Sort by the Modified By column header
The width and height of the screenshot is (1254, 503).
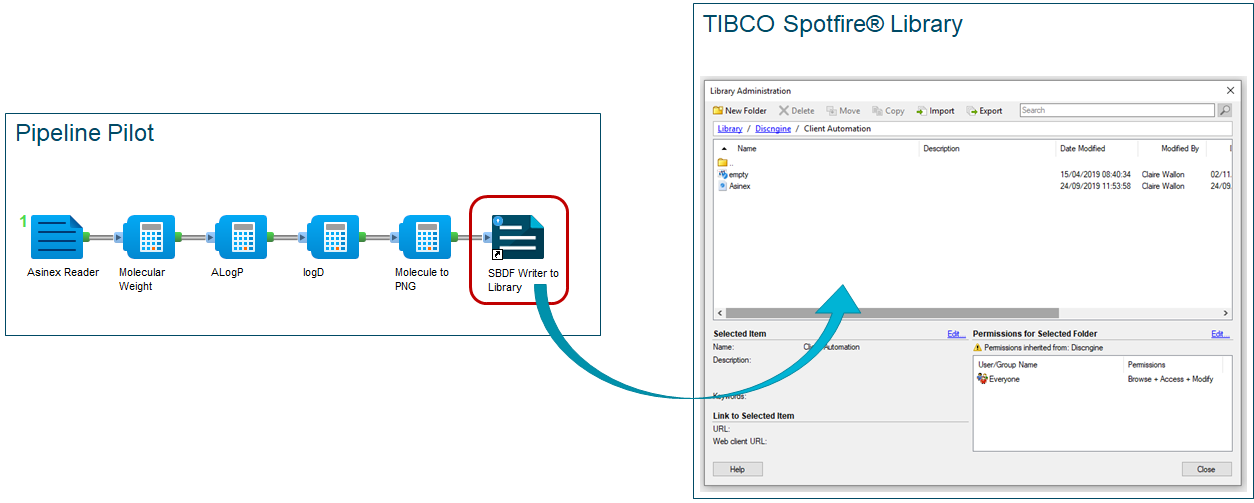pyautogui.click(x=1180, y=149)
